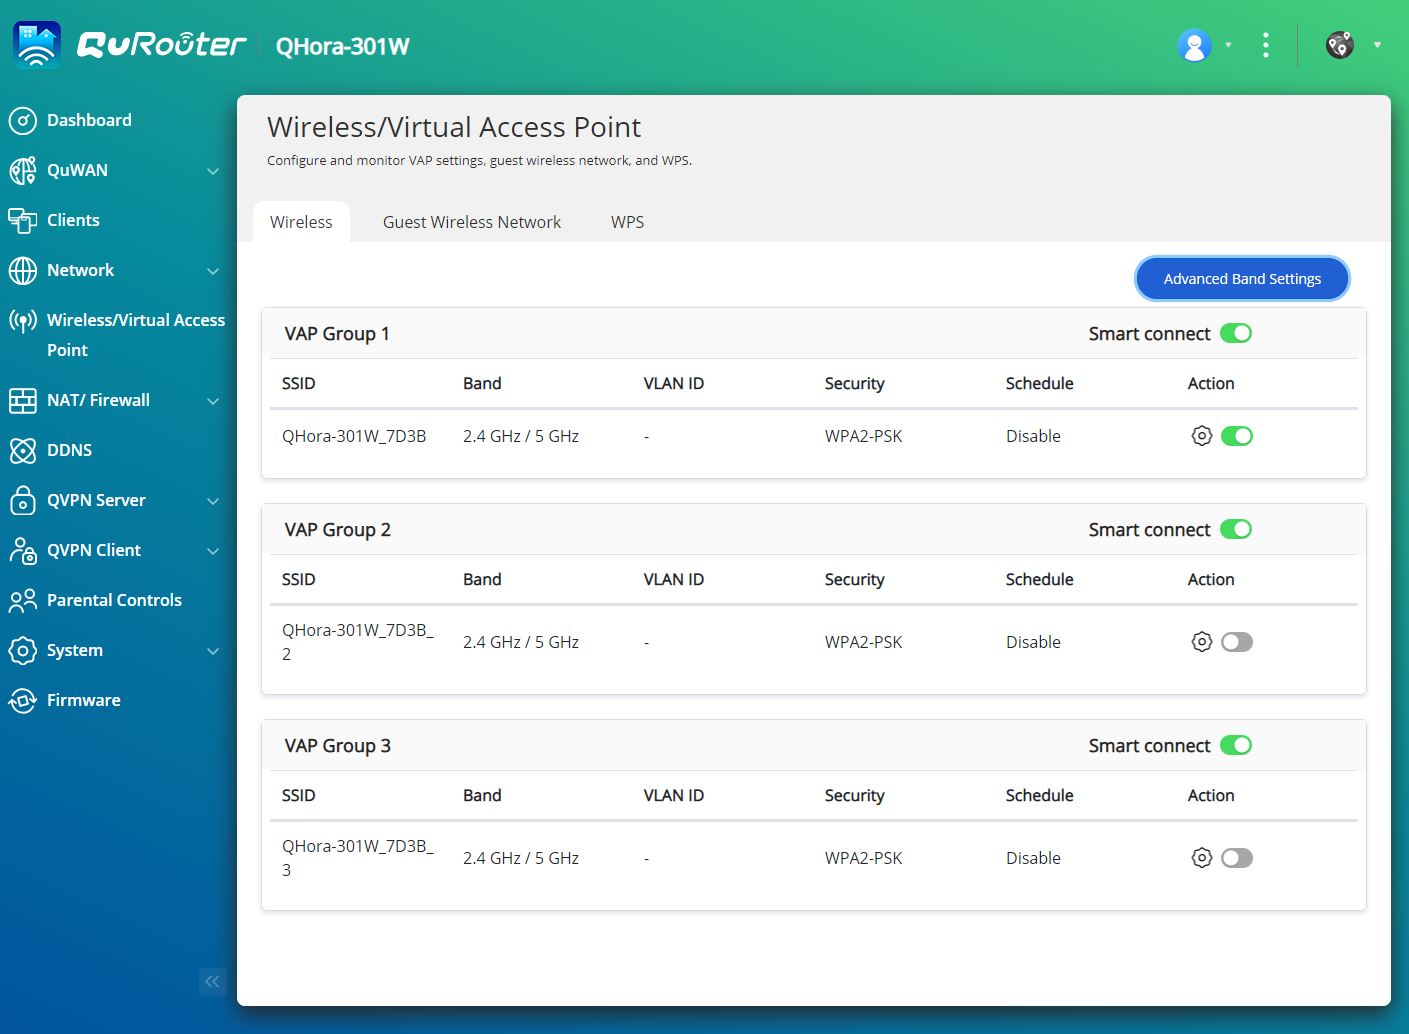Click WPA2-PSK security value in VAP Group 1

863,436
